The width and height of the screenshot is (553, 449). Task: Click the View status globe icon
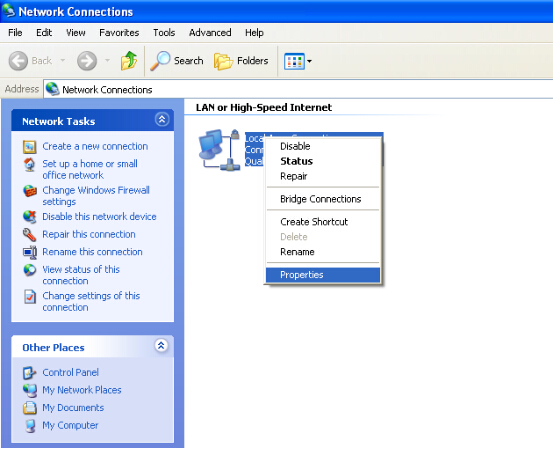(x=30, y=270)
